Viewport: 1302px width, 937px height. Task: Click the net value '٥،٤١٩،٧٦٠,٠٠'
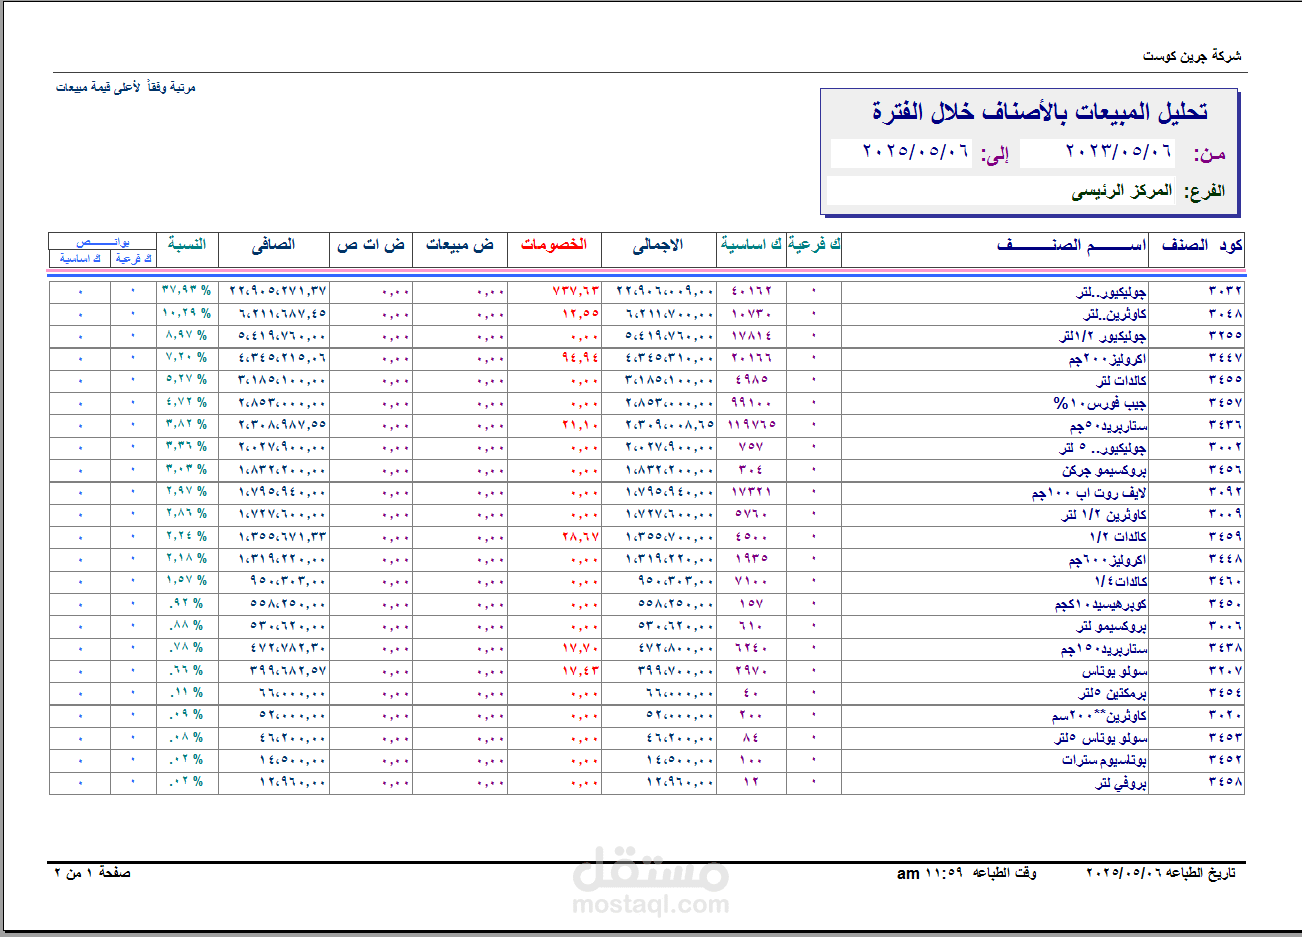tap(282, 336)
